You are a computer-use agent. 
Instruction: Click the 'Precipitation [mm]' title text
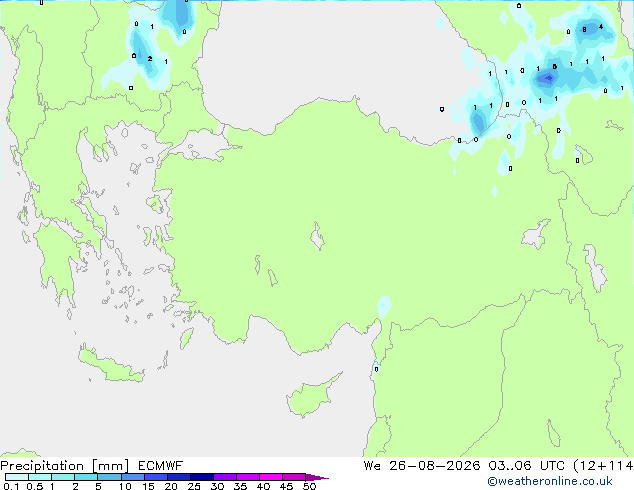65,466
